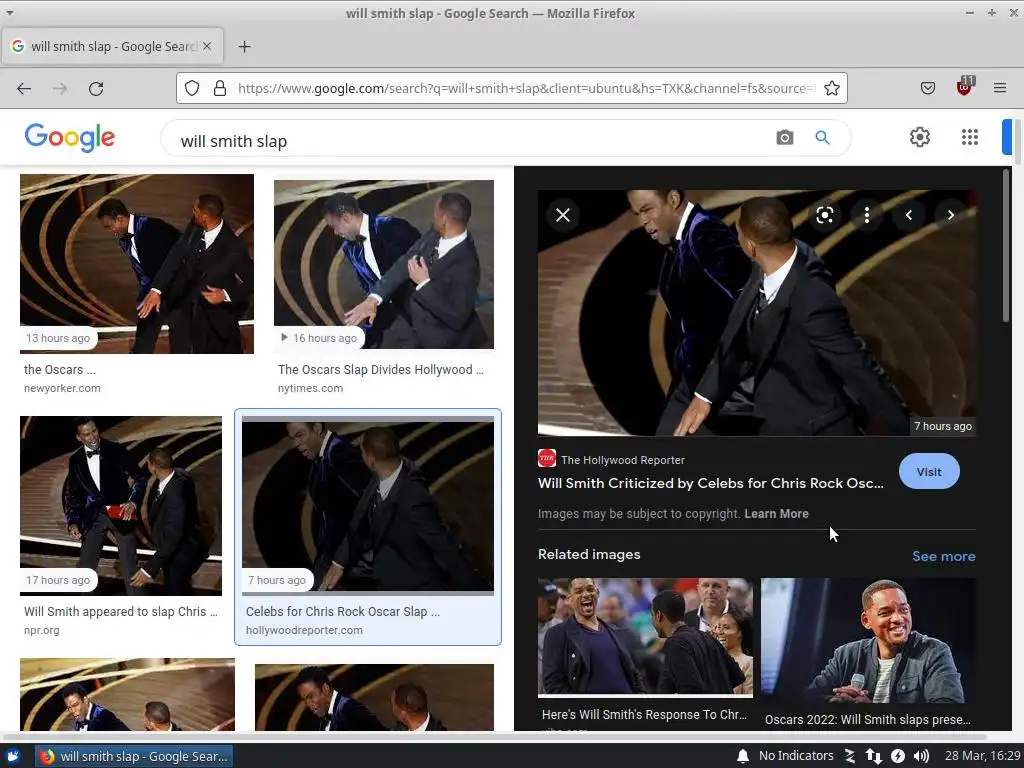The height and width of the screenshot is (768, 1024).
Task: Click the greyed-out forward navigation arrow
Action: 59,88
